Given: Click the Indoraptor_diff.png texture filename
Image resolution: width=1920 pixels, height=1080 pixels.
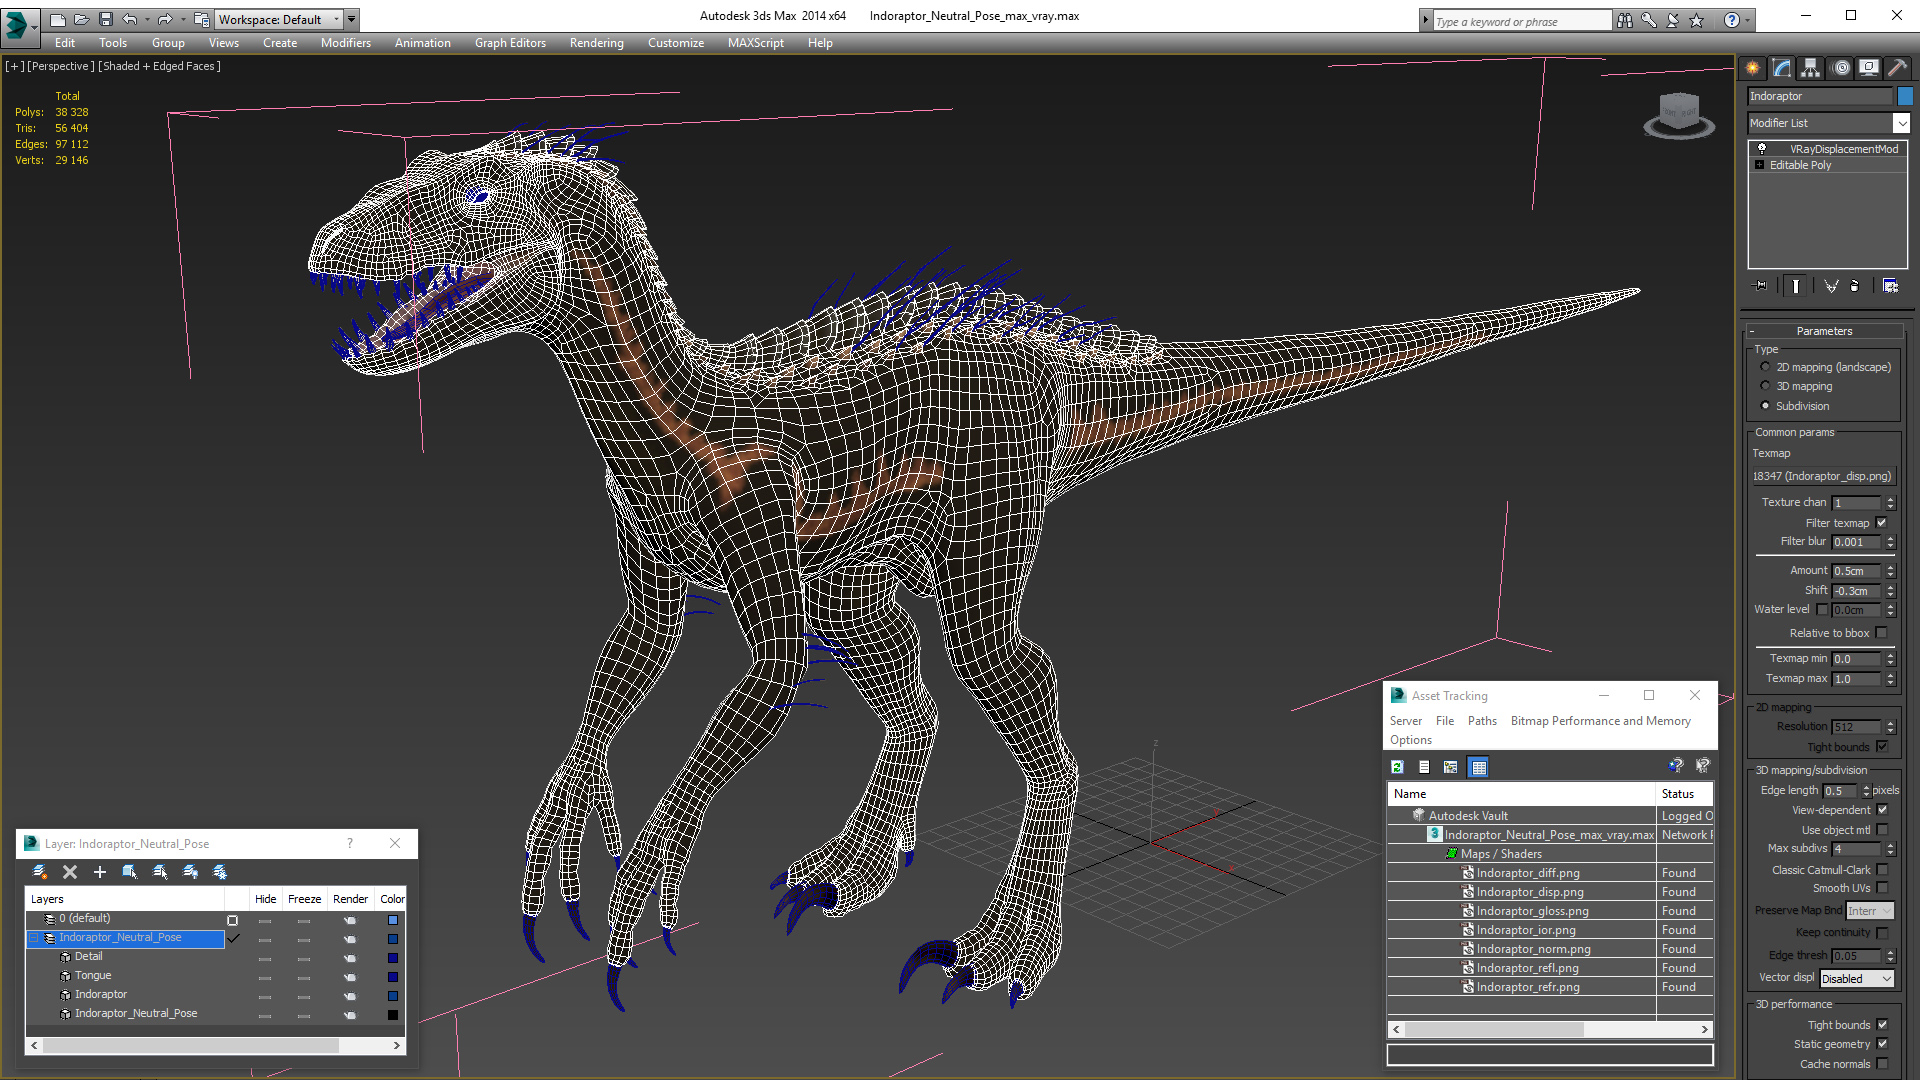Looking at the screenshot, I should 1523,872.
